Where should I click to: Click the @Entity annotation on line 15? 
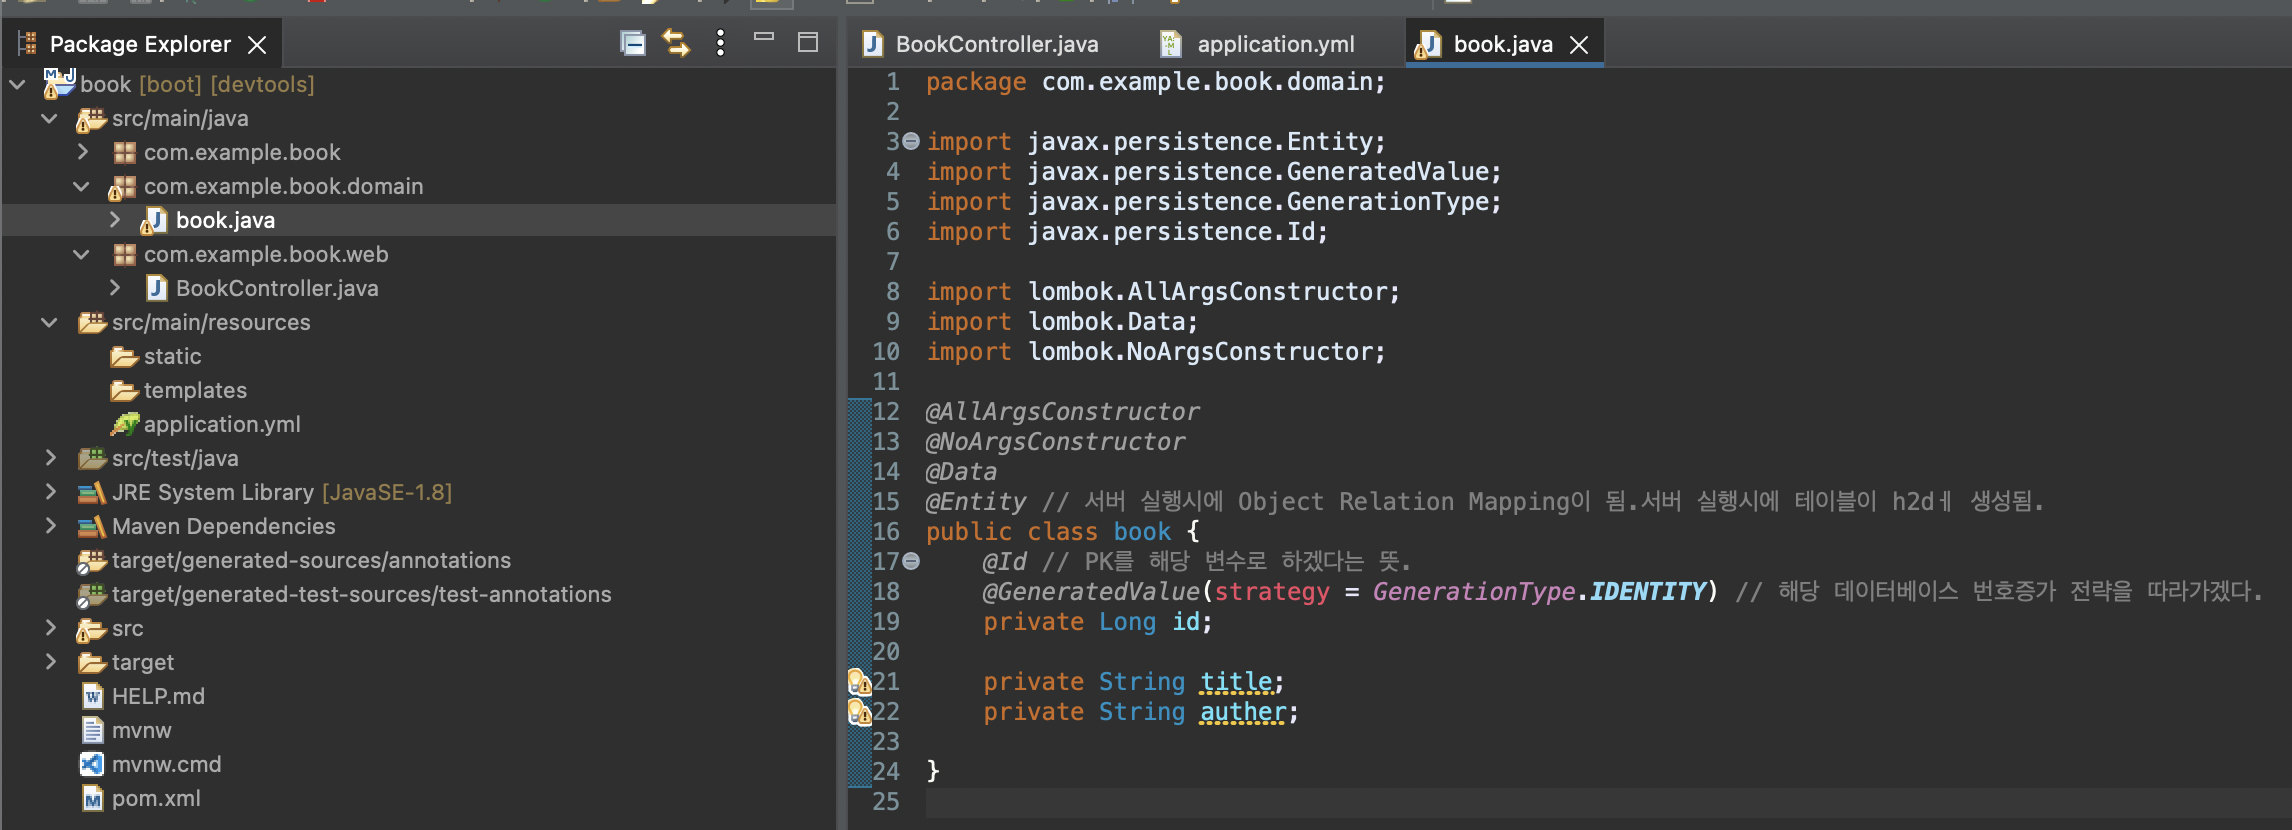point(976,502)
